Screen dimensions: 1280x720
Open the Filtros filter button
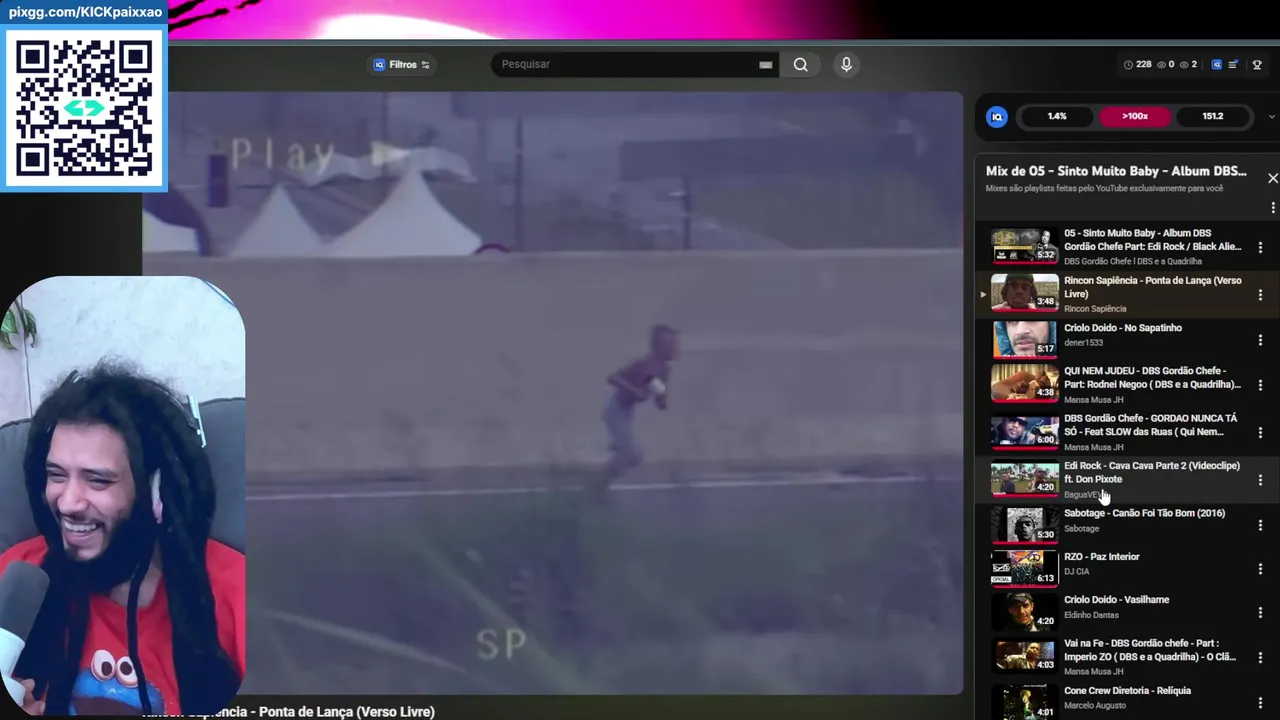coord(401,64)
